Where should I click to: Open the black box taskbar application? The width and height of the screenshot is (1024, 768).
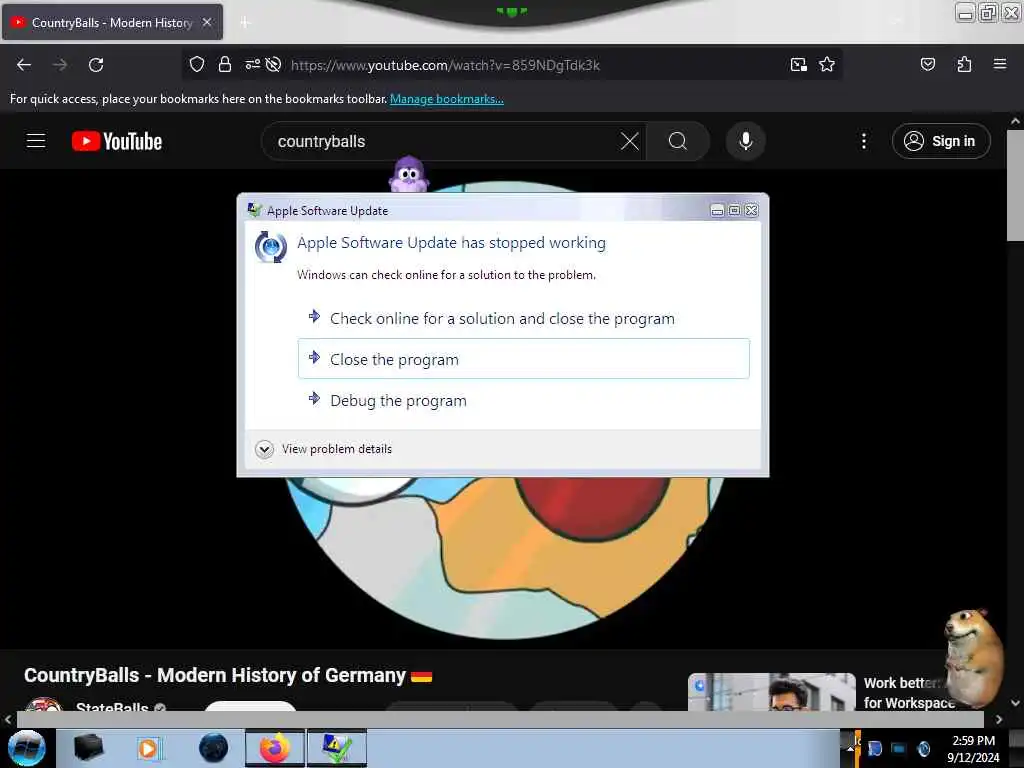coord(88,748)
